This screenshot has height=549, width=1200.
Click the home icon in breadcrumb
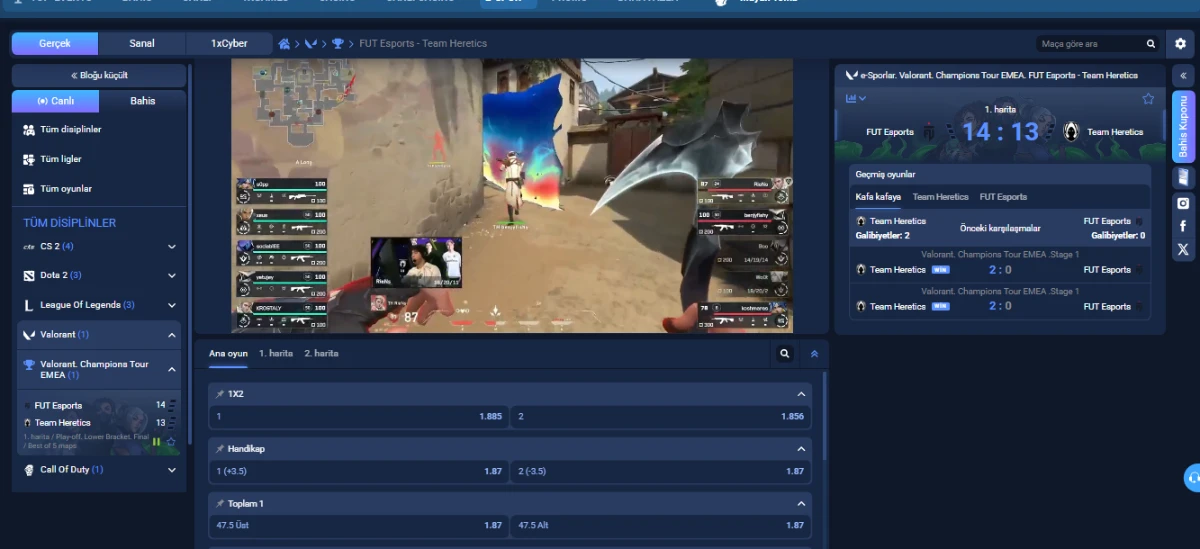click(285, 44)
